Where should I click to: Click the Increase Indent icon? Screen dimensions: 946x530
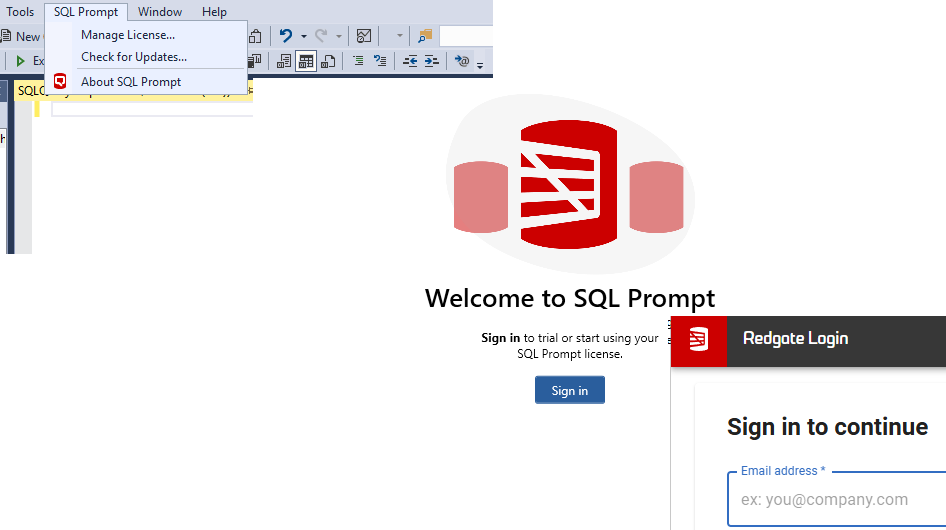[431, 61]
